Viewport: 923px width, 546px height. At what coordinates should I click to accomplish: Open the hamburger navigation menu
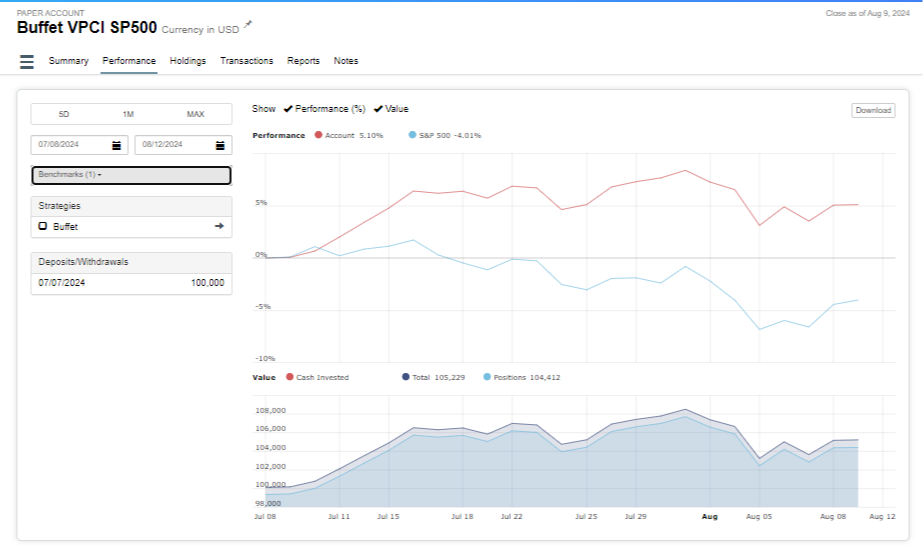[x=27, y=62]
